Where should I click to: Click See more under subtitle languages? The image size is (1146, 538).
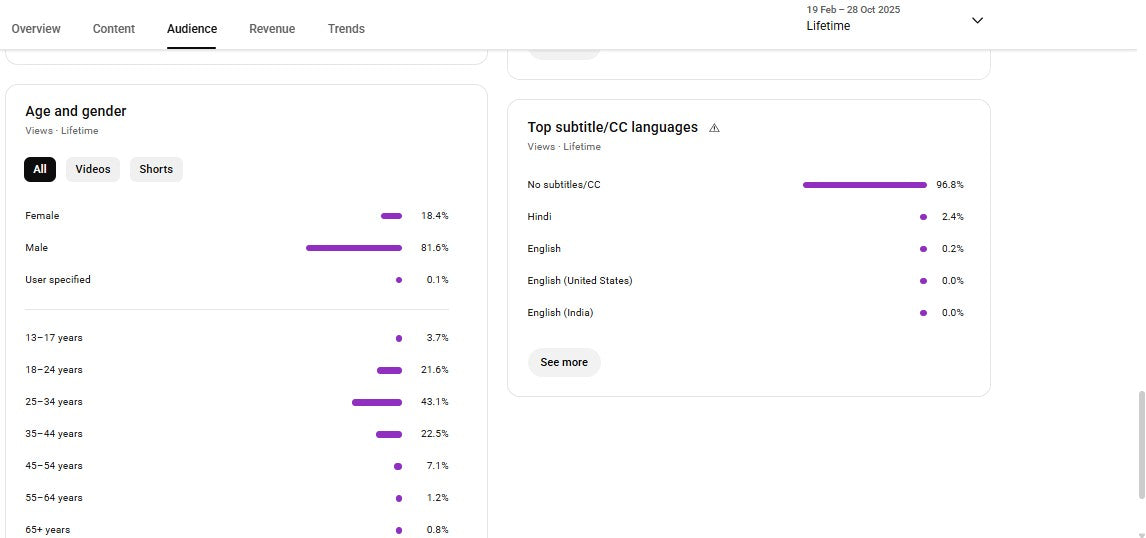click(x=564, y=362)
